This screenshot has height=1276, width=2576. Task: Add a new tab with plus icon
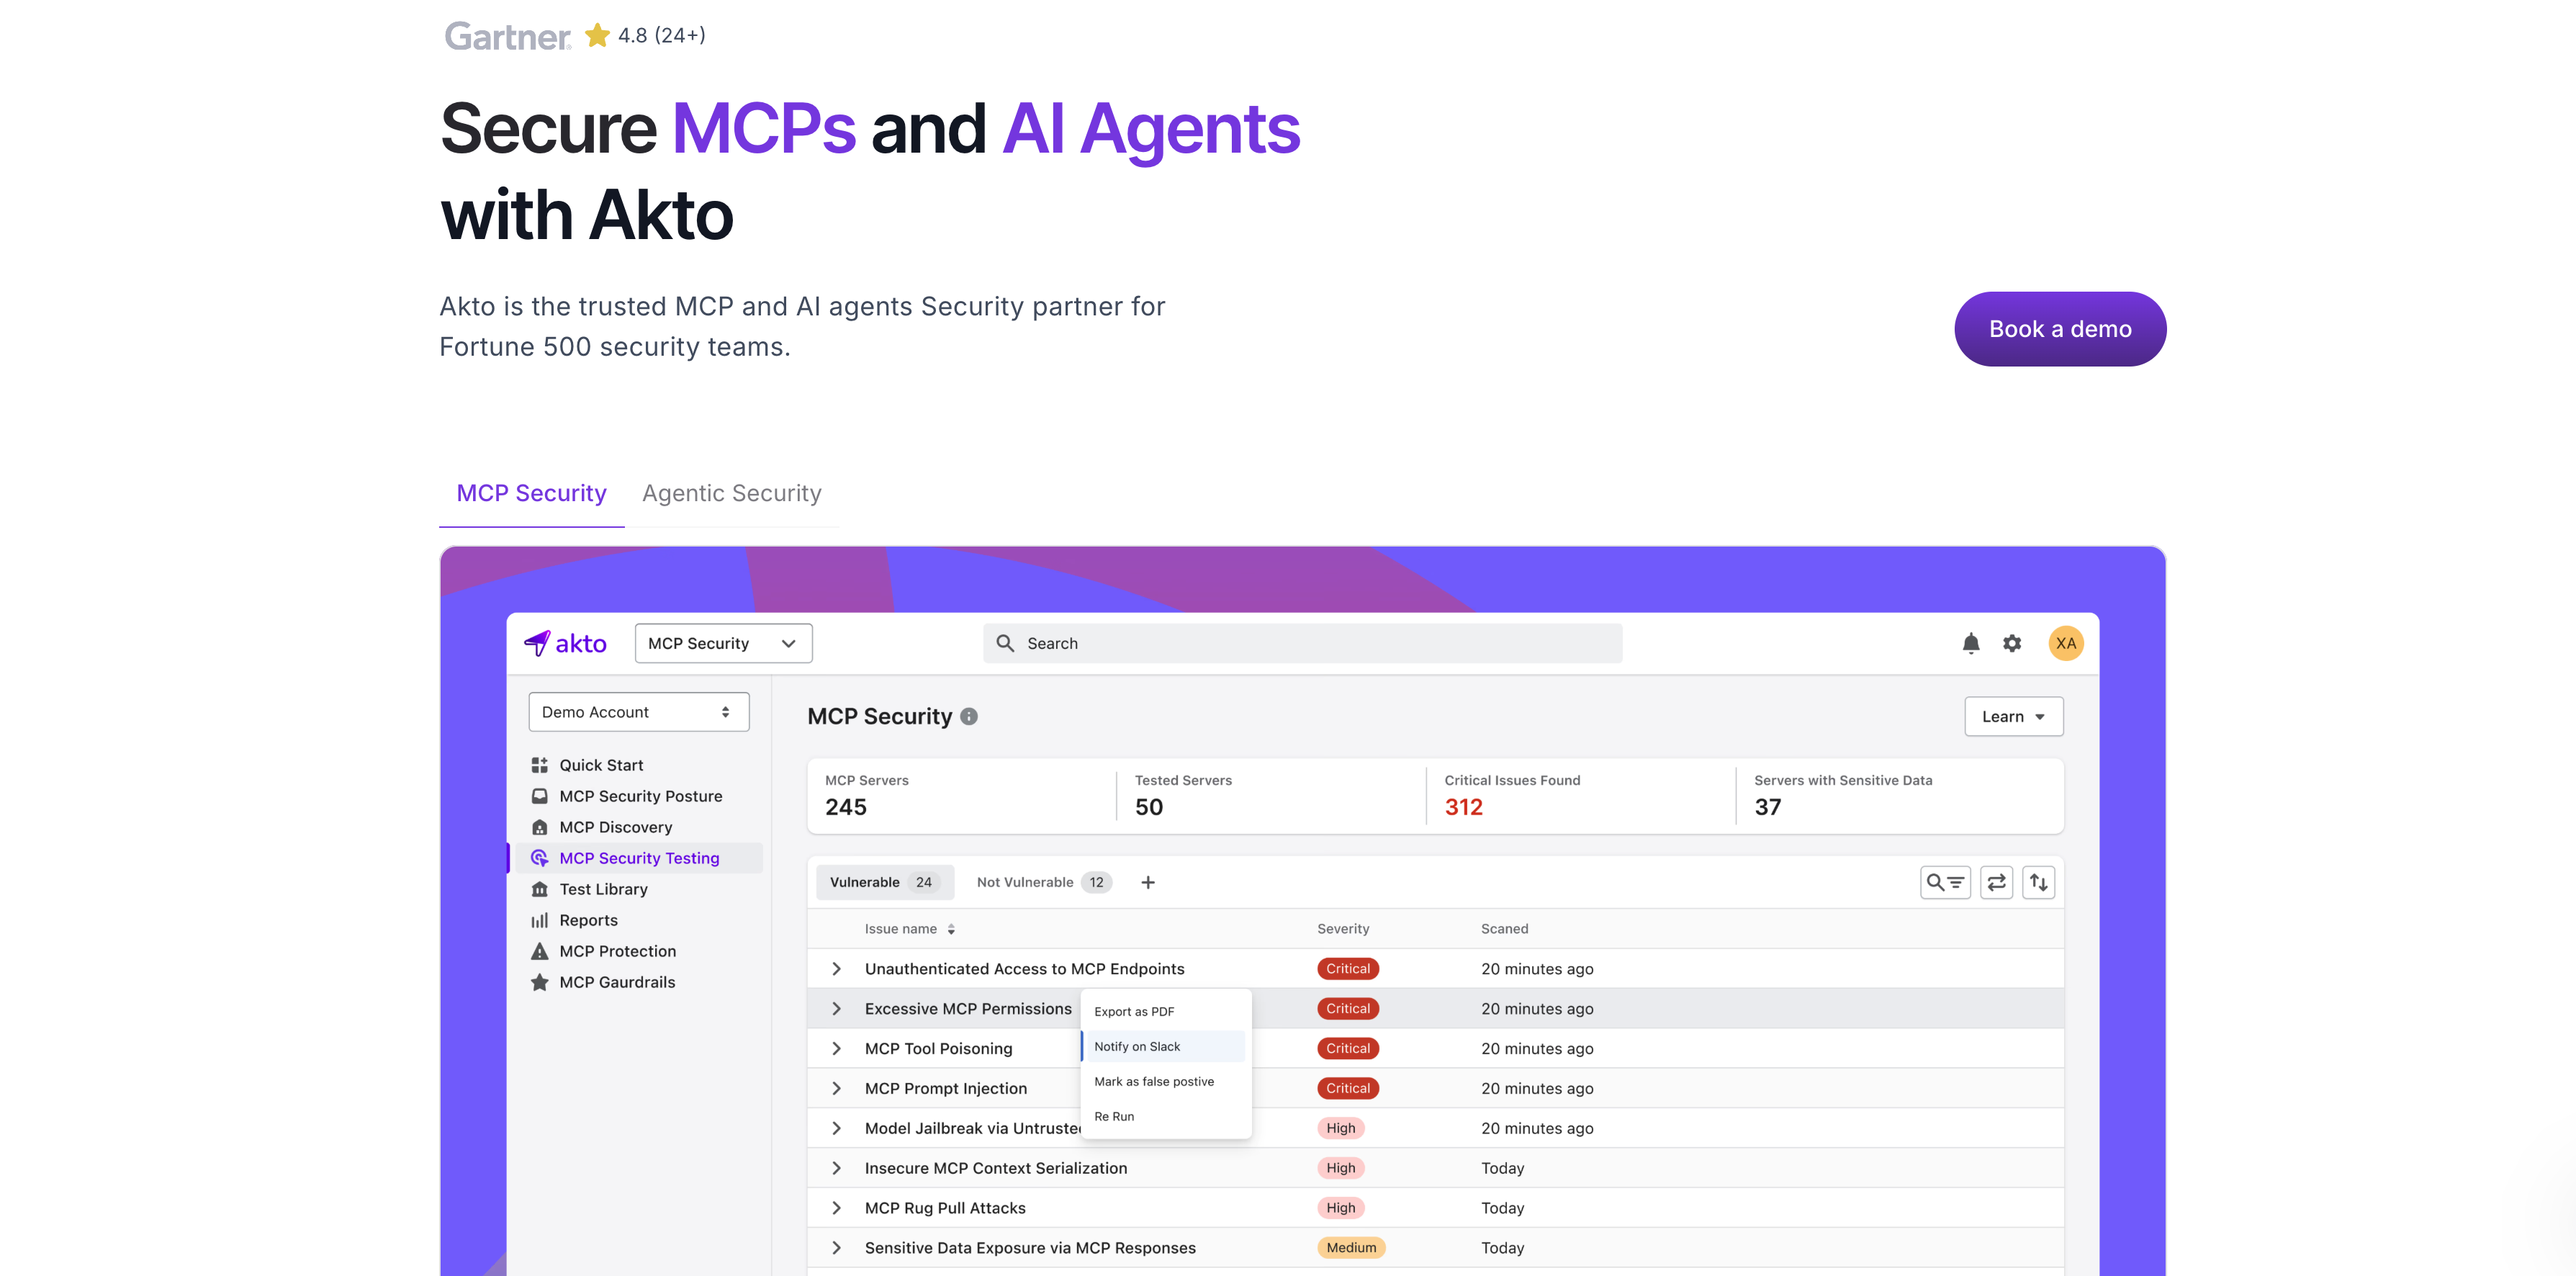[x=1148, y=882]
